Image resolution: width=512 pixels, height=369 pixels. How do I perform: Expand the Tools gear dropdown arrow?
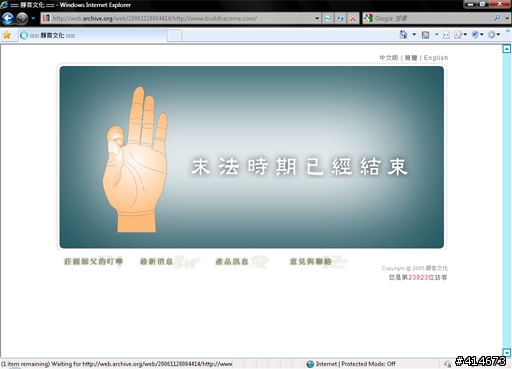[498, 34]
